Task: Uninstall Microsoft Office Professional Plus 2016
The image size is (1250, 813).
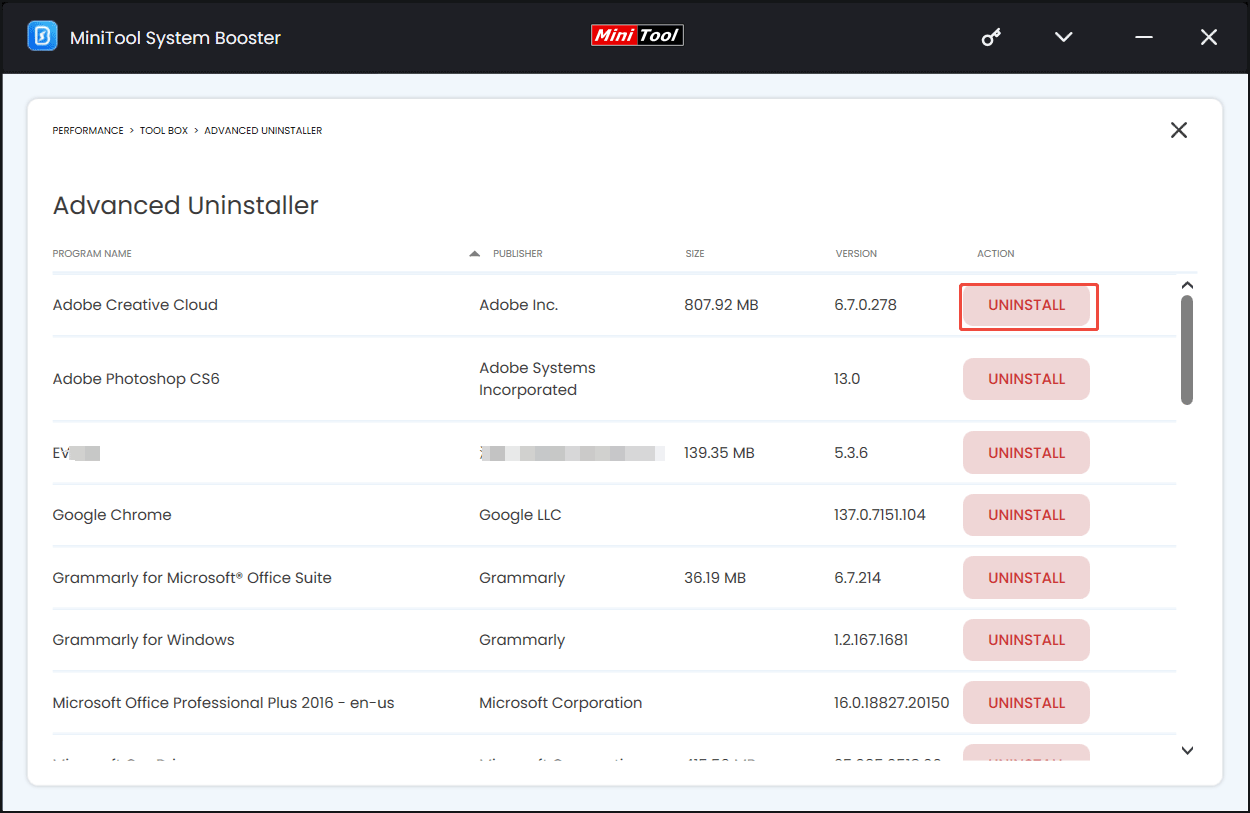Action: click(1026, 703)
